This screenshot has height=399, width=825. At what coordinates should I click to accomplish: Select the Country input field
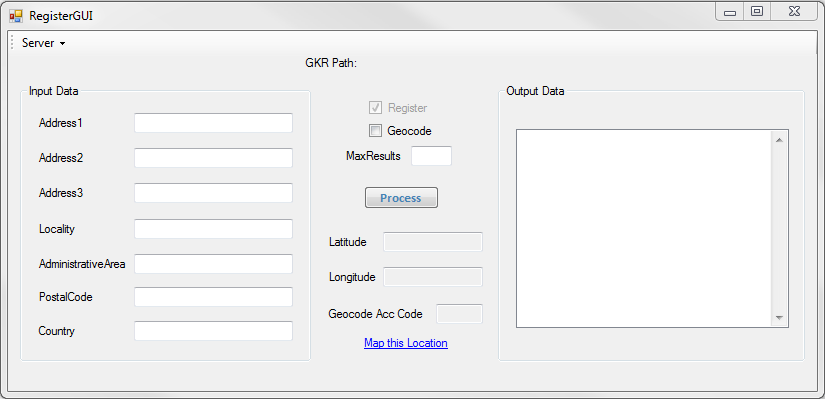(x=213, y=331)
